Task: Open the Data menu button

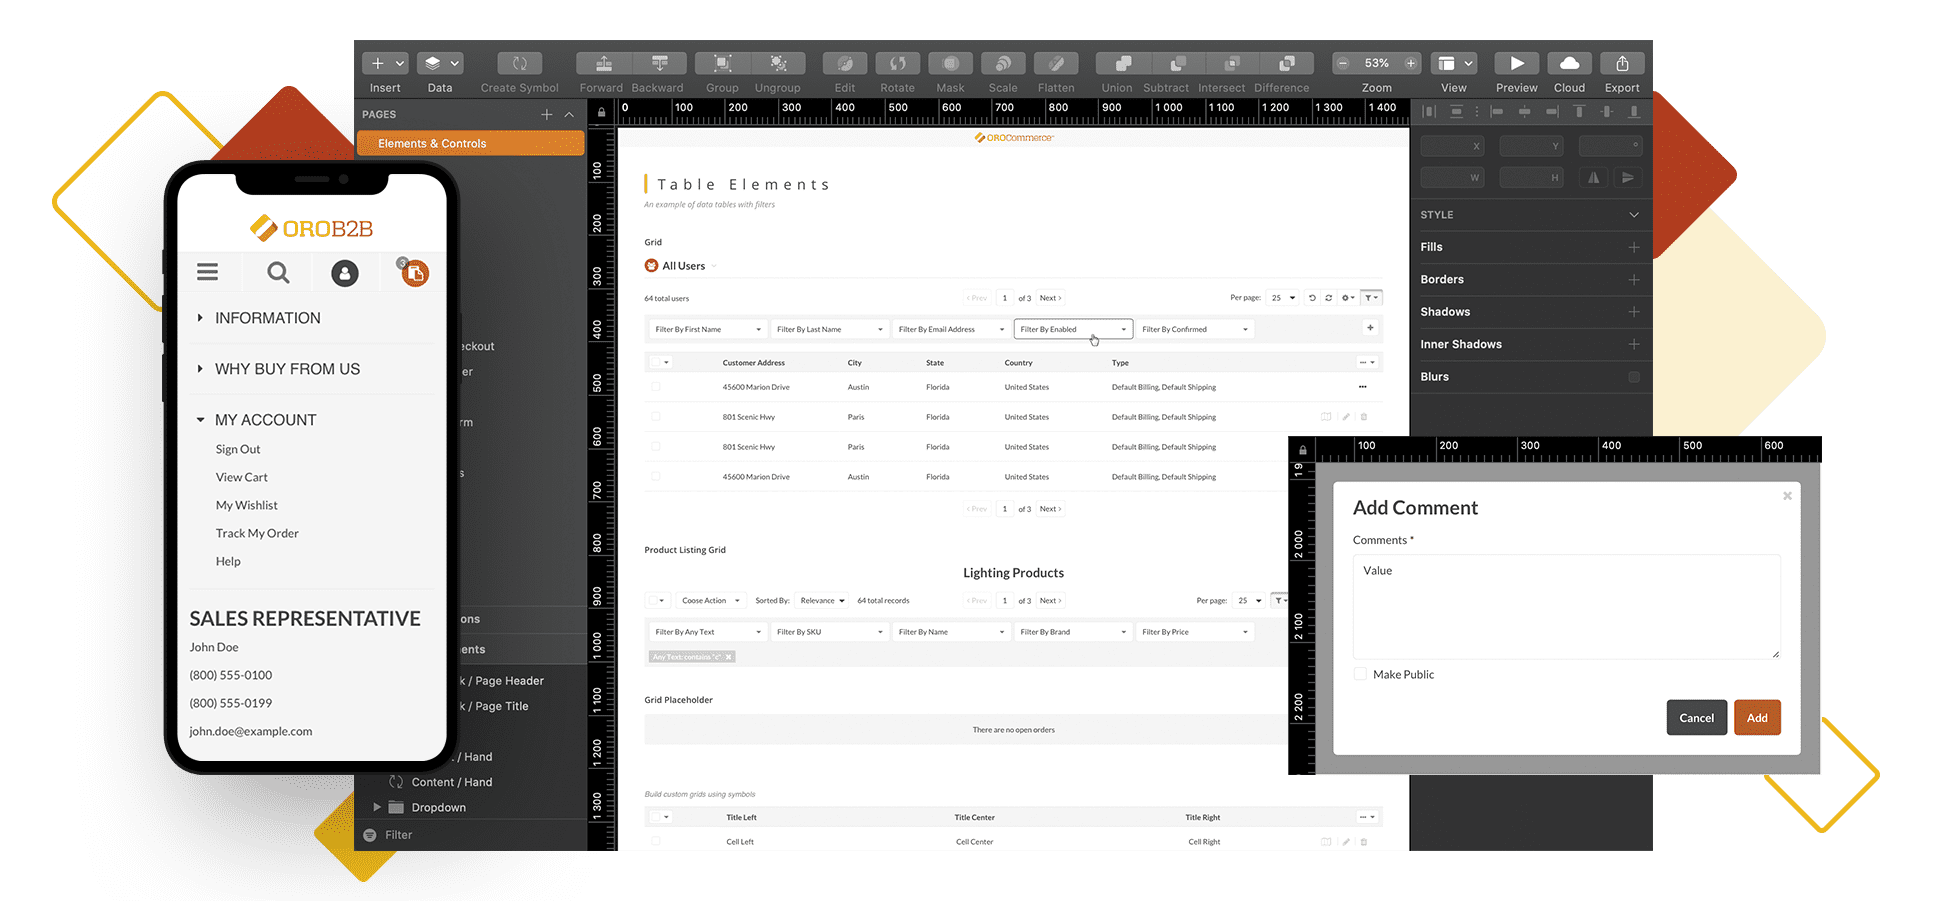Action: [x=440, y=63]
